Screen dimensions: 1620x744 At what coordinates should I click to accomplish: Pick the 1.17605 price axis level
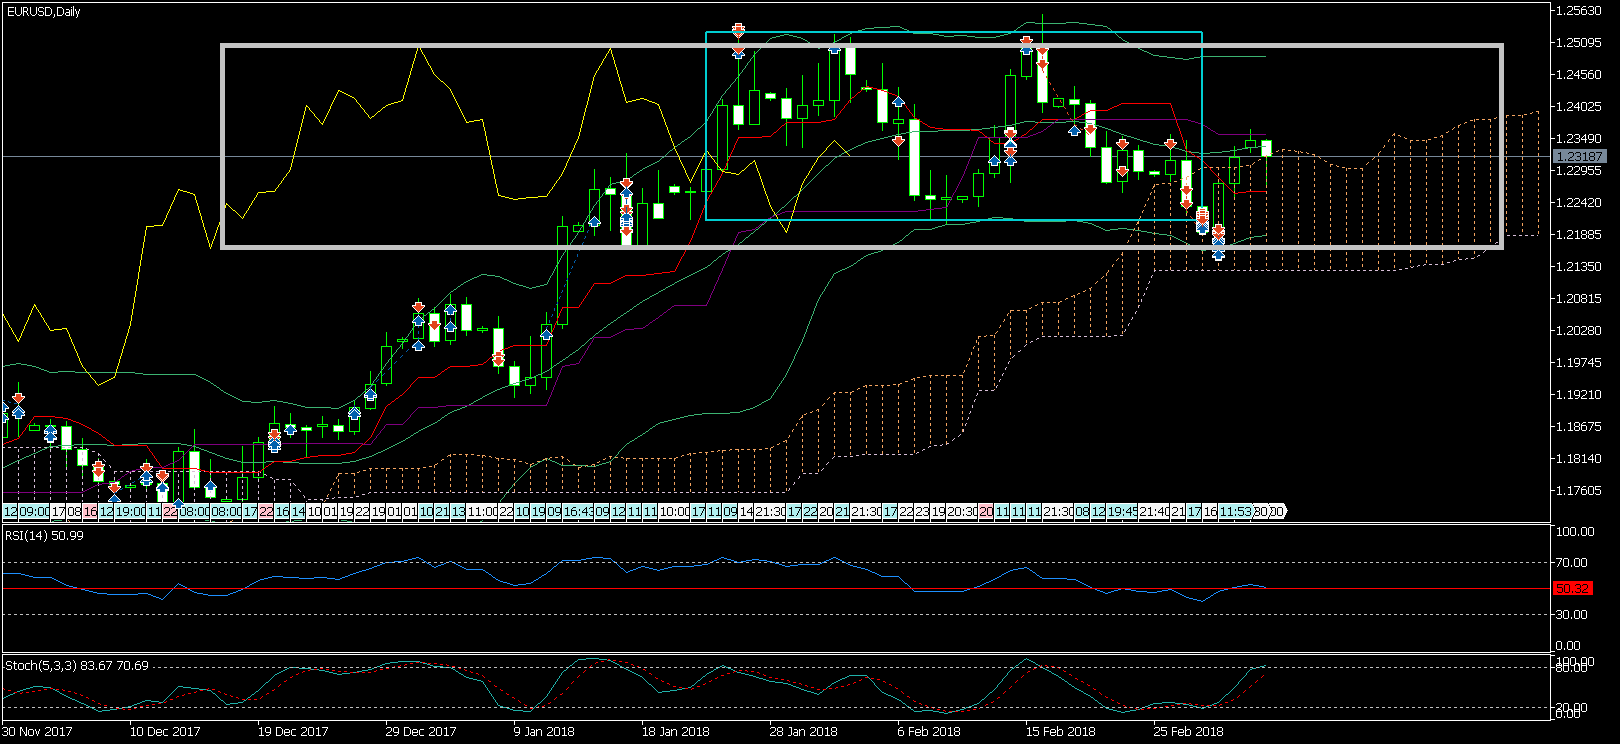tap(1580, 491)
